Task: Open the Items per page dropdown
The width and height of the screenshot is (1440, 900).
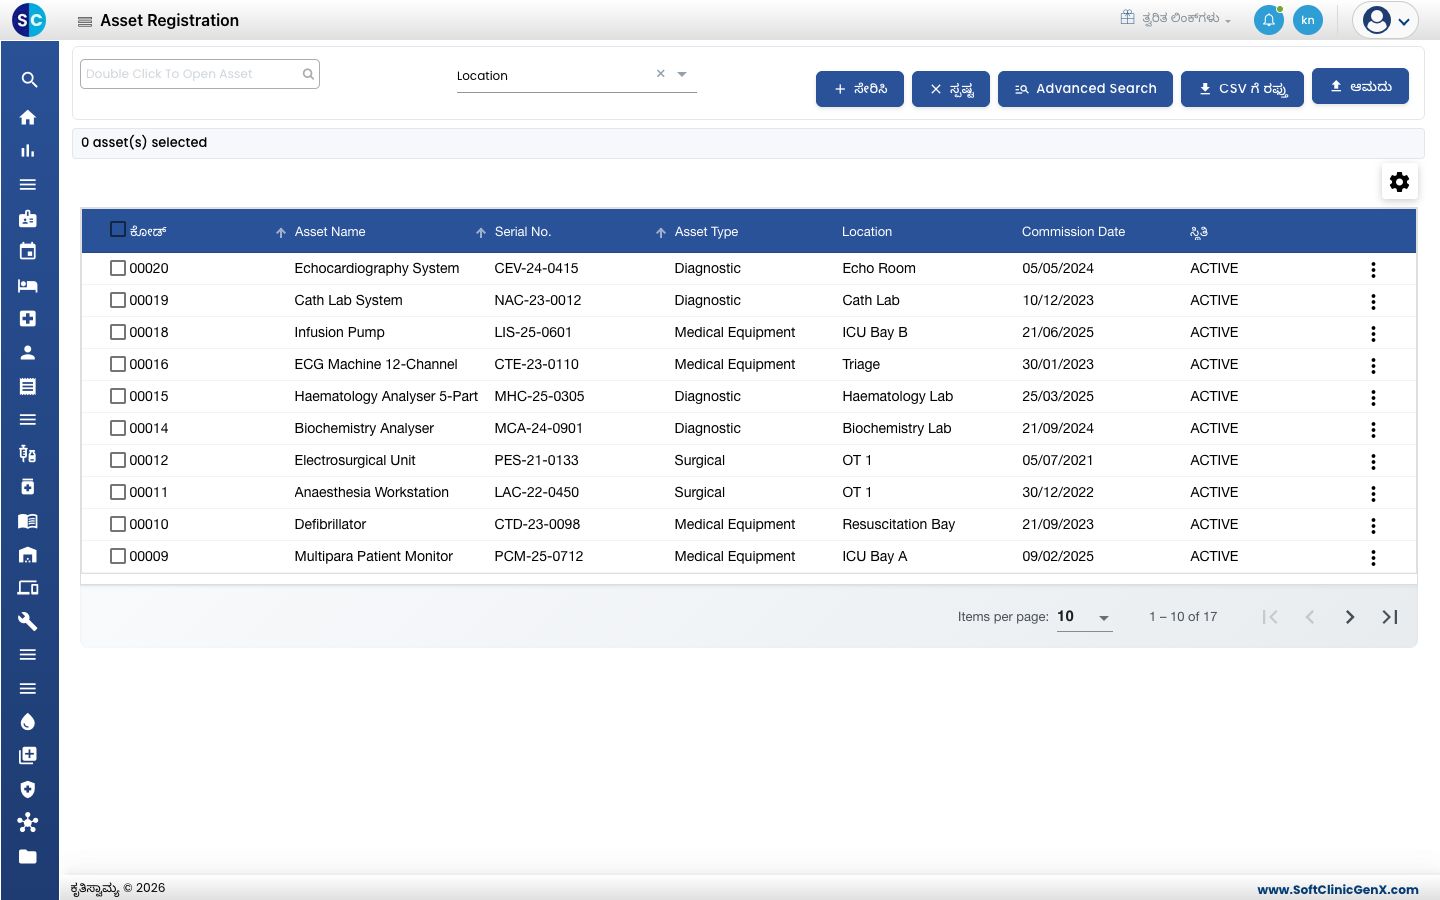Action: 1085,617
